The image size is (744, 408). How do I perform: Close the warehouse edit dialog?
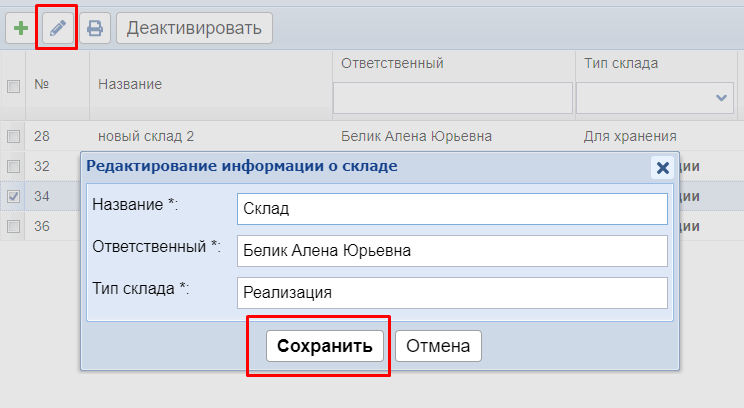click(662, 167)
